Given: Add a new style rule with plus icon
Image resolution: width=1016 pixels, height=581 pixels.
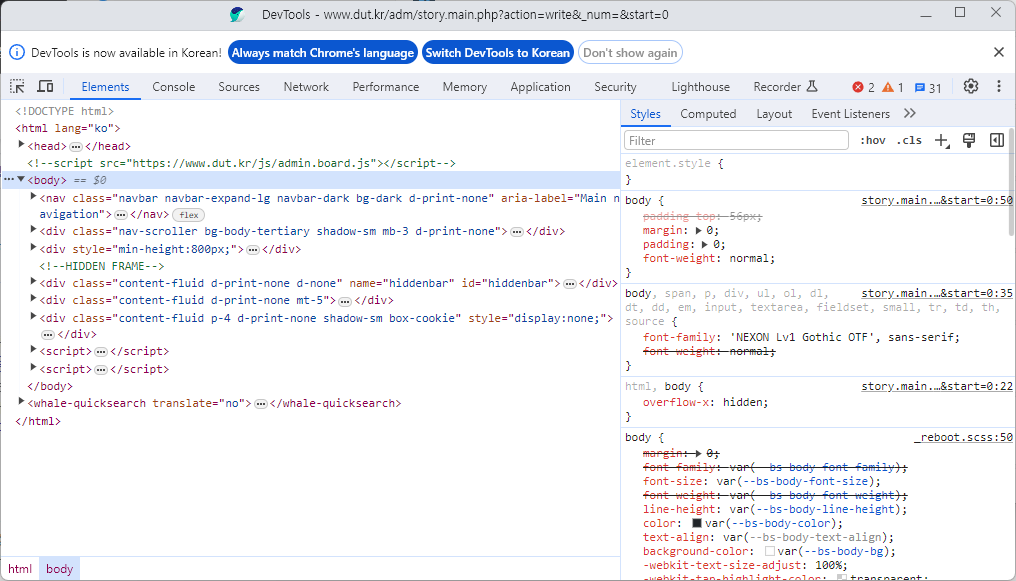Looking at the screenshot, I should pyautogui.click(x=941, y=141).
